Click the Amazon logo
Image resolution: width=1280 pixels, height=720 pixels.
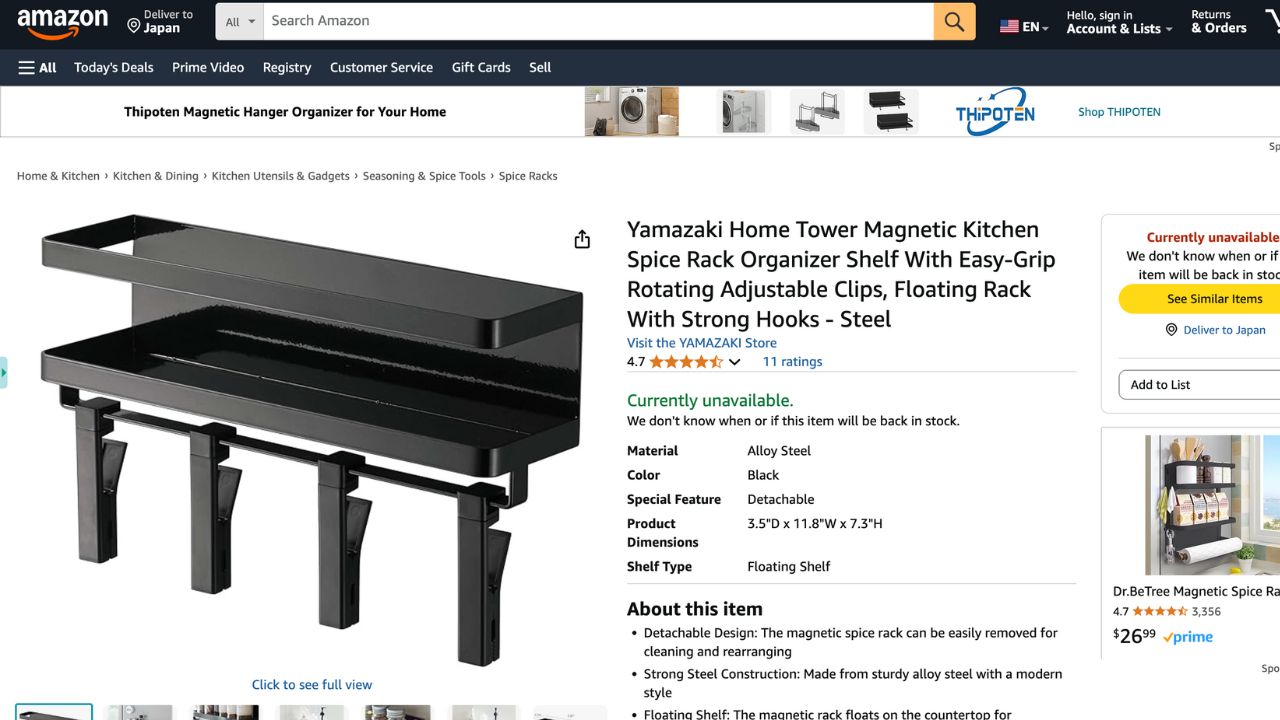click(x=62, y=23)
